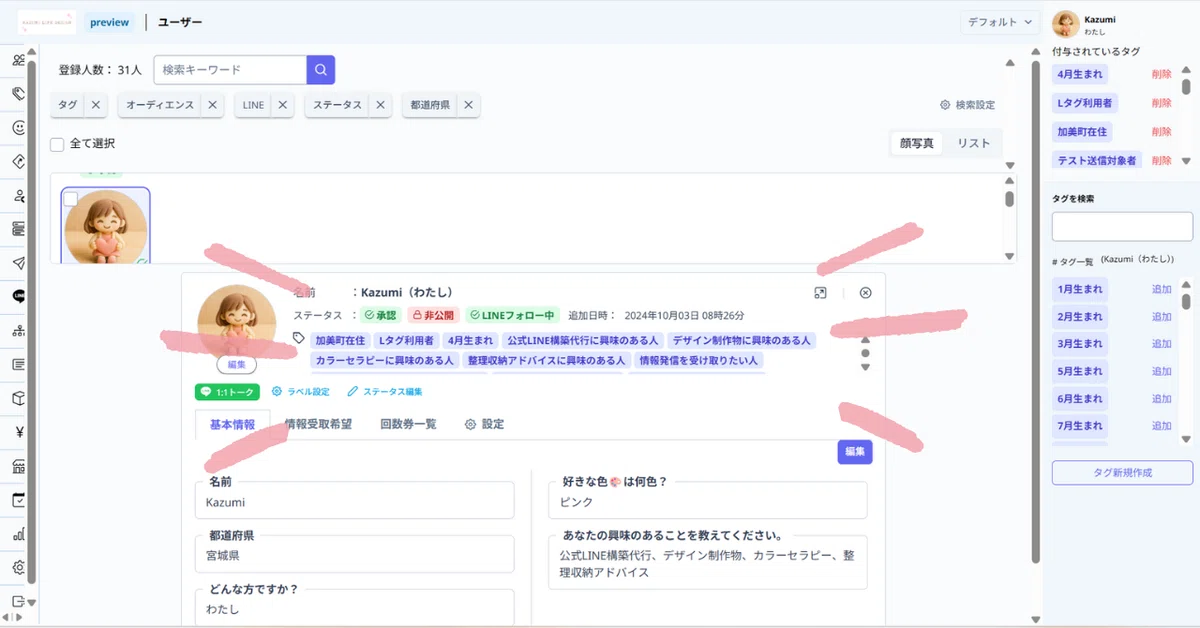Viewport: 1200px width, 628px height.
Task: Click the 編集 button under the avatar
Action: [x=236, y=365]
